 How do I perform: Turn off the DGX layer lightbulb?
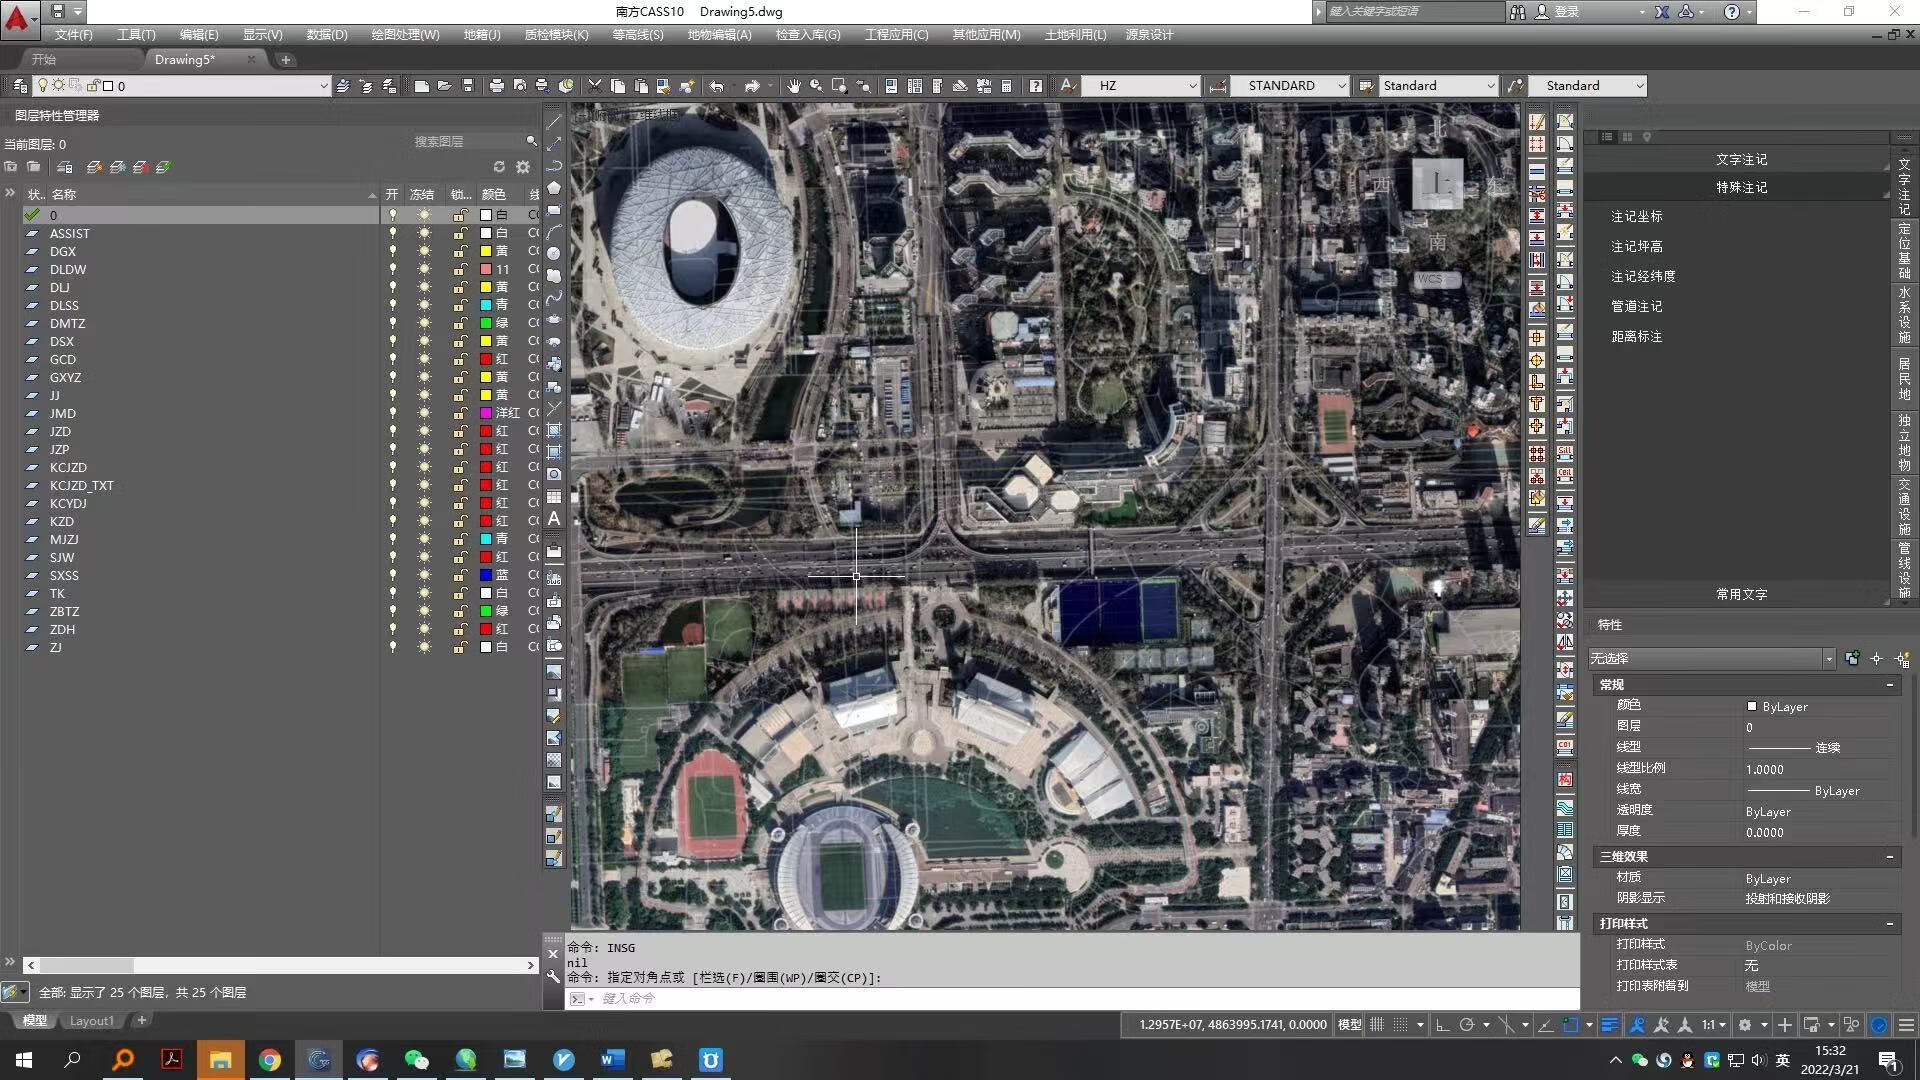[x=392, y=251]
